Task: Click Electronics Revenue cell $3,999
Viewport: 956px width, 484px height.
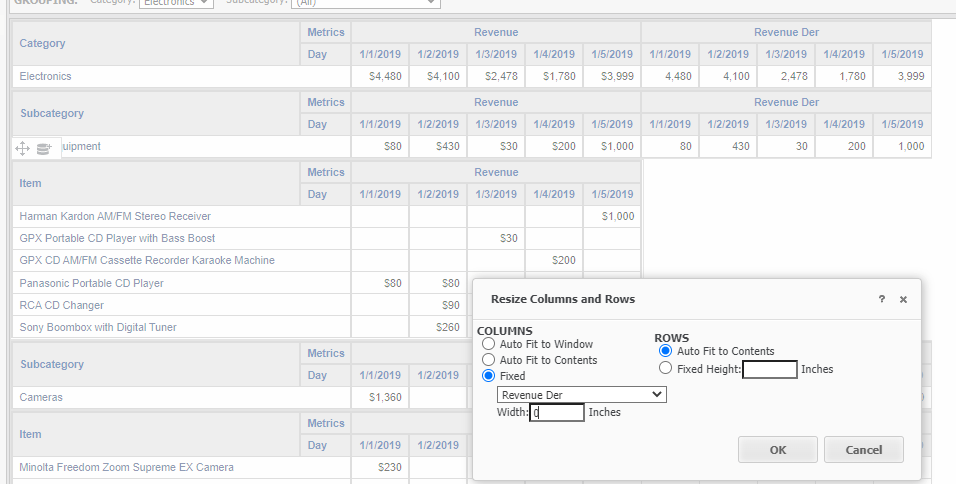Action: pyautogui.click(x=612, y=76)
